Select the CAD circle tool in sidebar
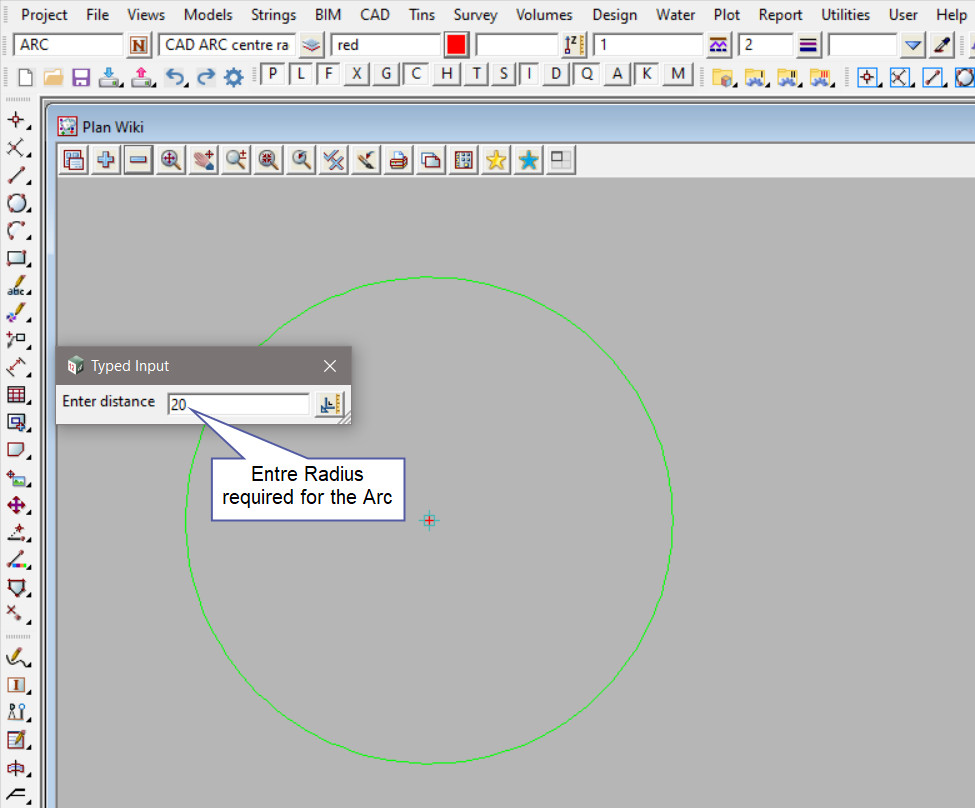This screenshot has height=808, width=975. point(17,204)
